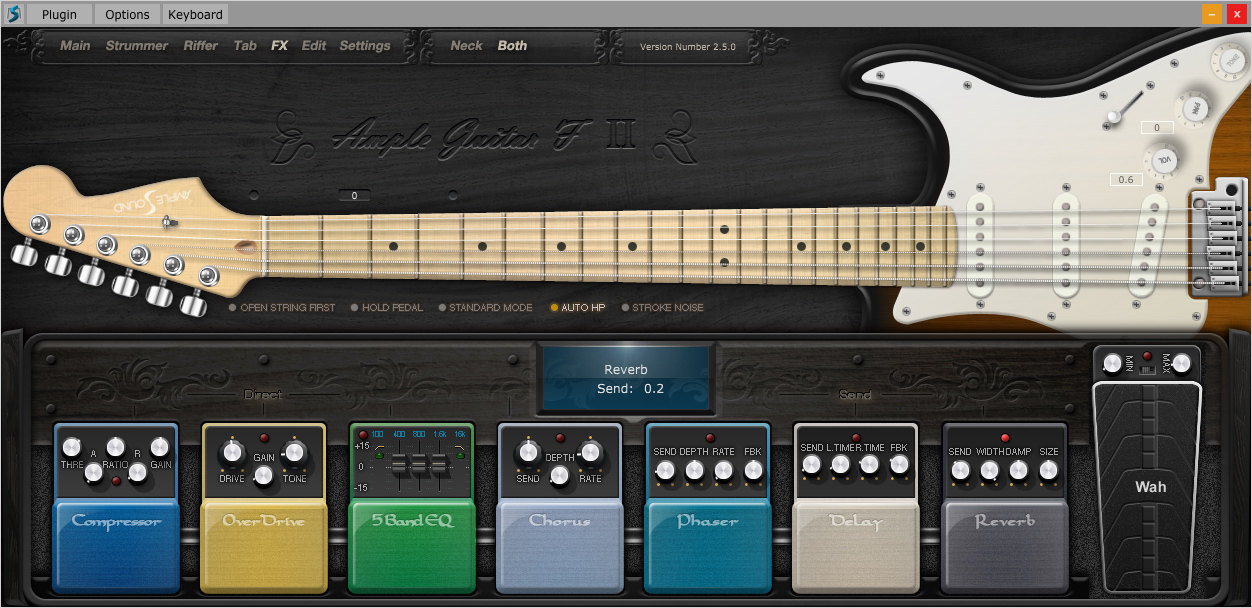This screenshot has width=1252, height=608.
Task: Click the Wah MAX knob
Action: (1183, 363)
